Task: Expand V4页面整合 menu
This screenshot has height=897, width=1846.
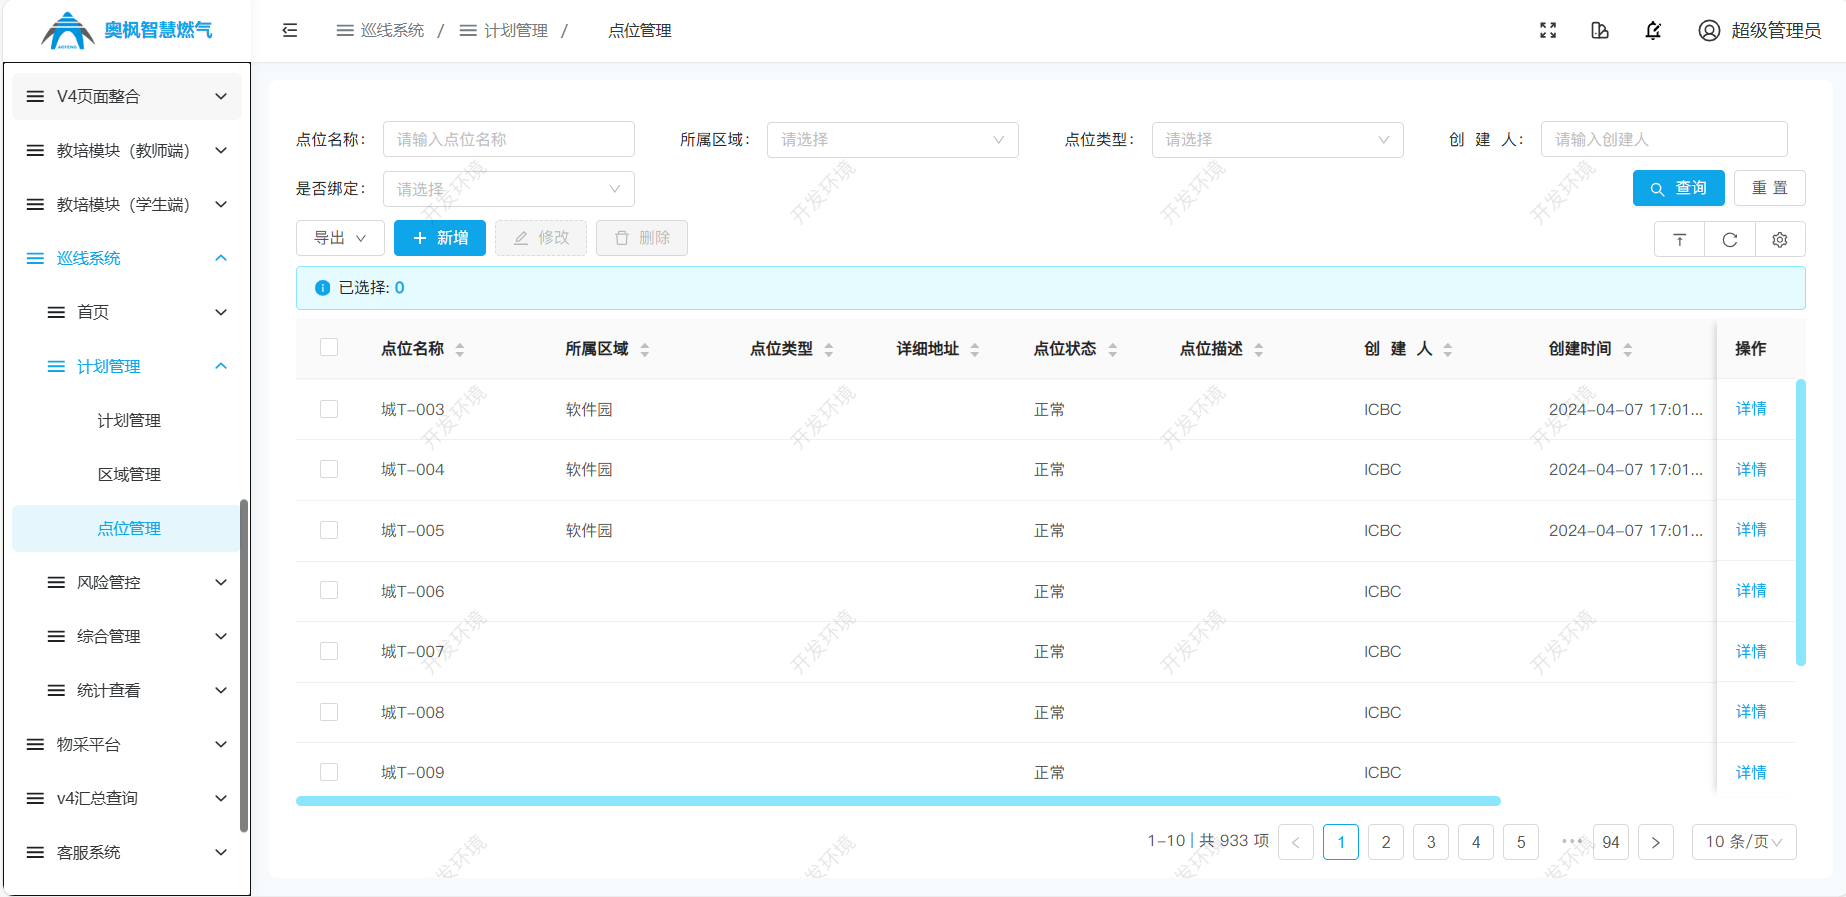Action: (x=126, y=96)
